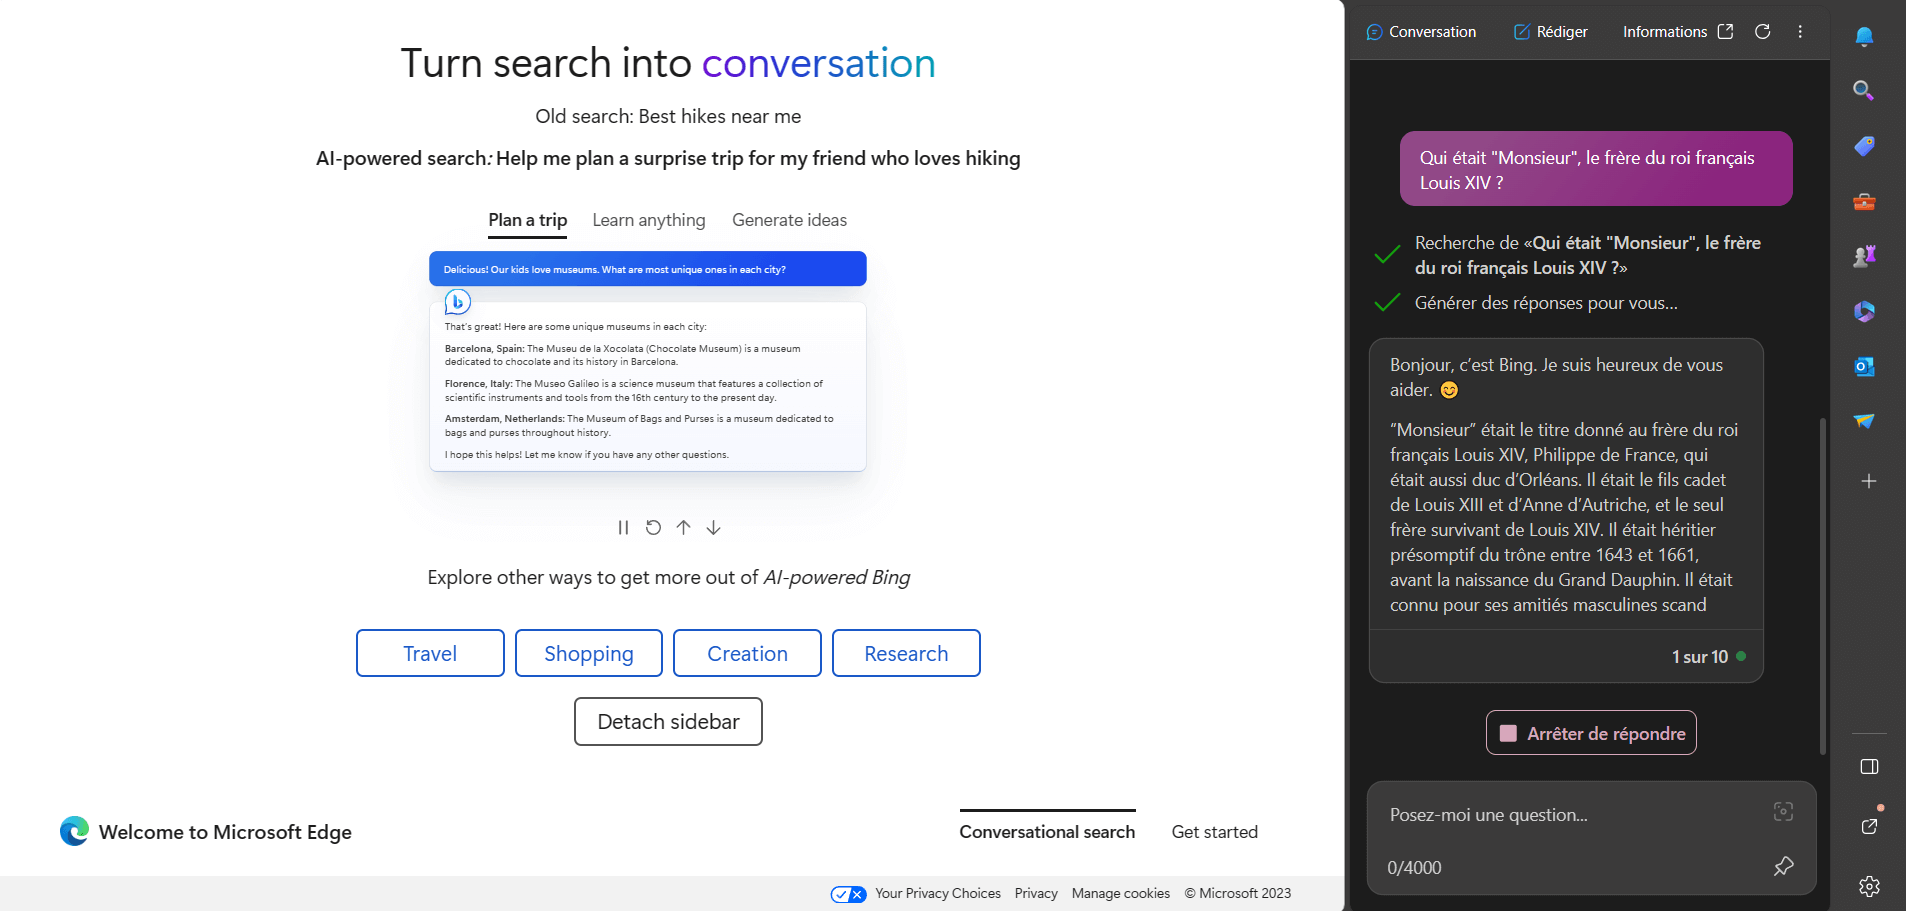
Task: Open sidebar settings gear icon
Action: coord(1869,886)
